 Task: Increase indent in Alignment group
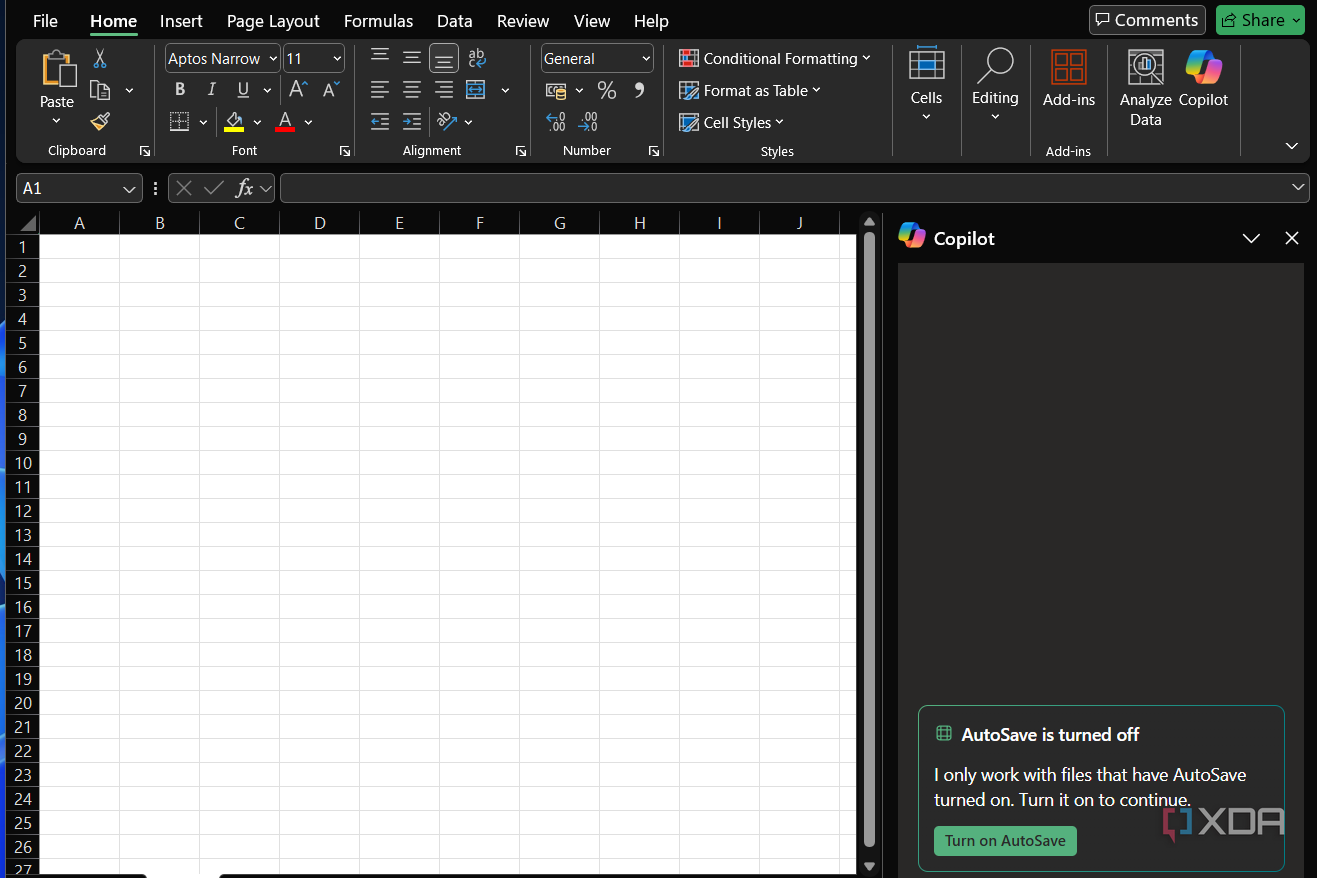click(x=412, y=122)
